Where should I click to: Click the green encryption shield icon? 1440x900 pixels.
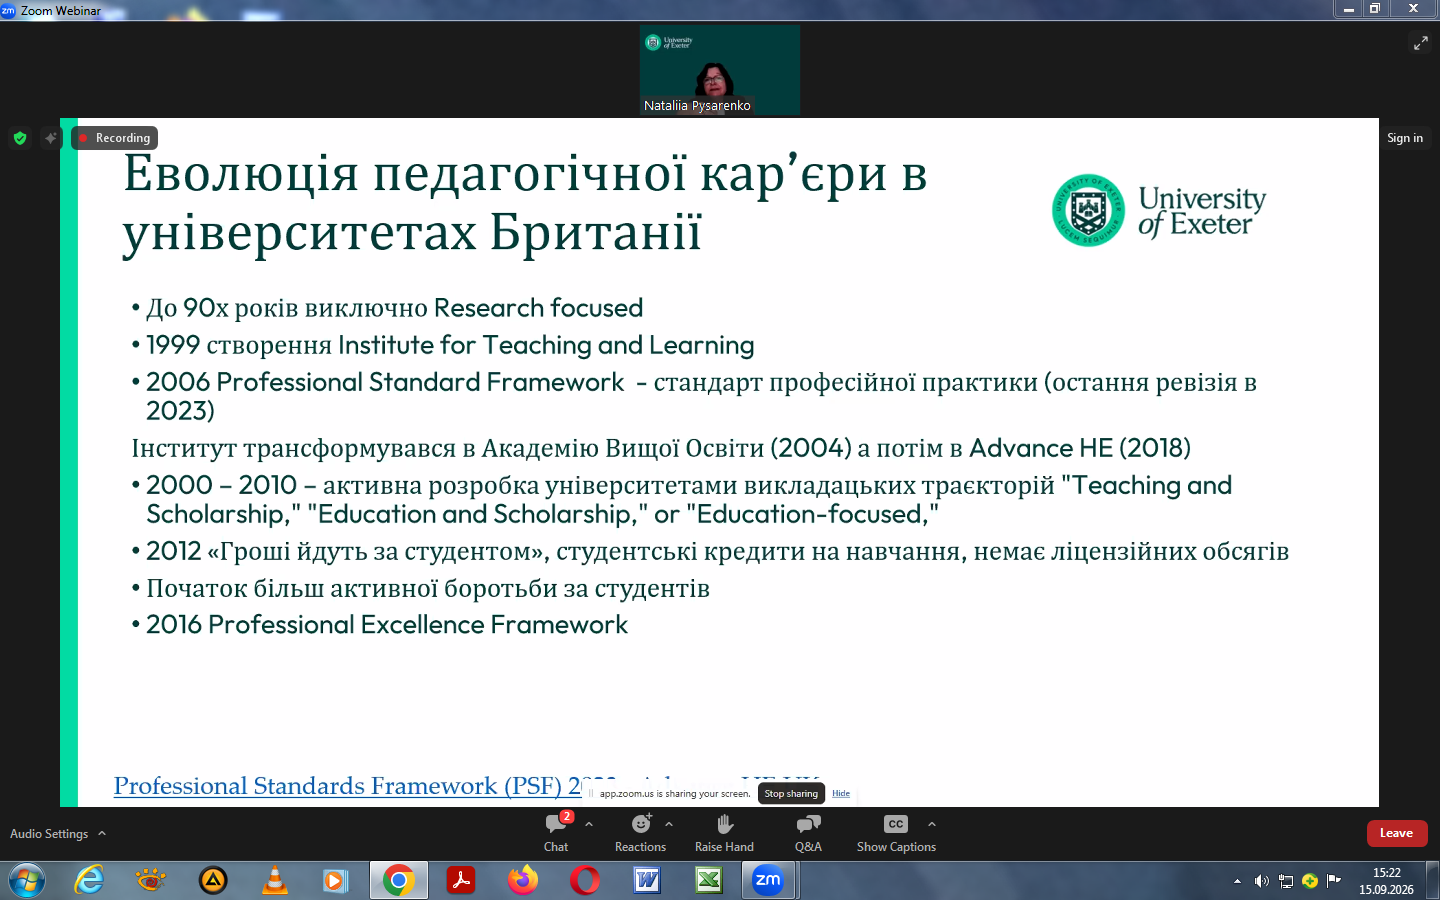pos(20,138)
